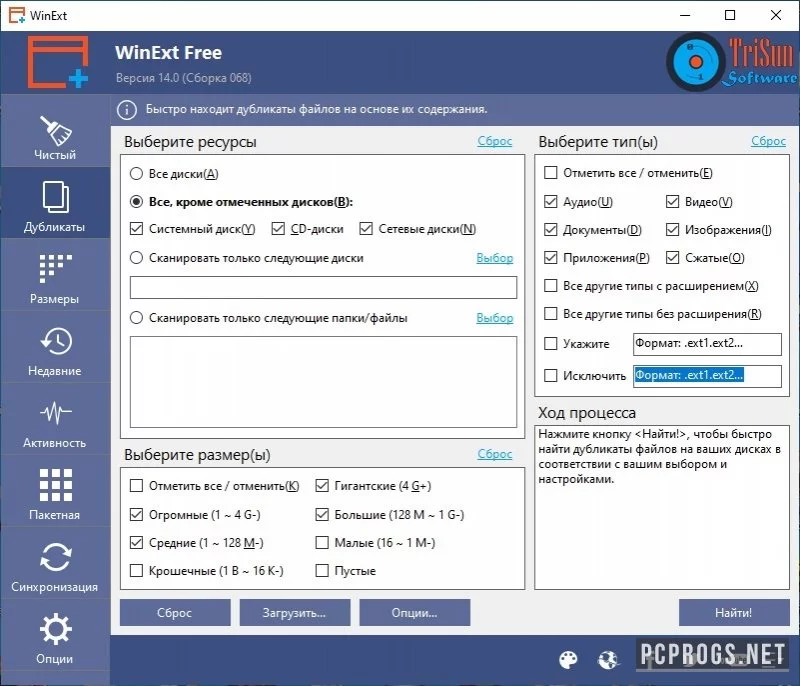Click the bottom Опции... button
This screenshot has width=800, height=686.
pyautogui.click(x=414, y=613)
